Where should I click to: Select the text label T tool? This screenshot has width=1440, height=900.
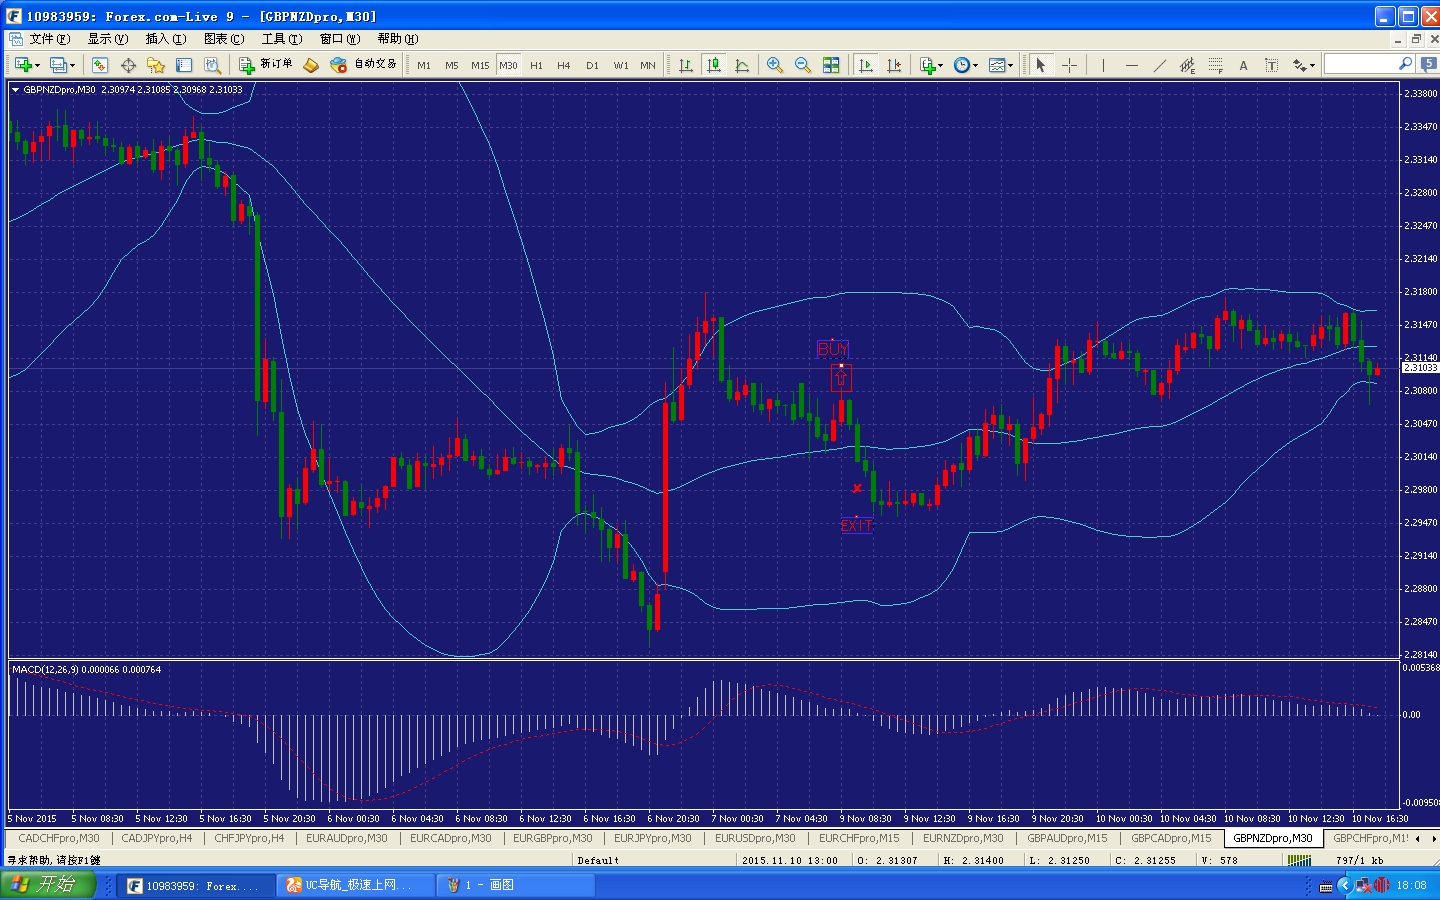[x=1271, y=65]
